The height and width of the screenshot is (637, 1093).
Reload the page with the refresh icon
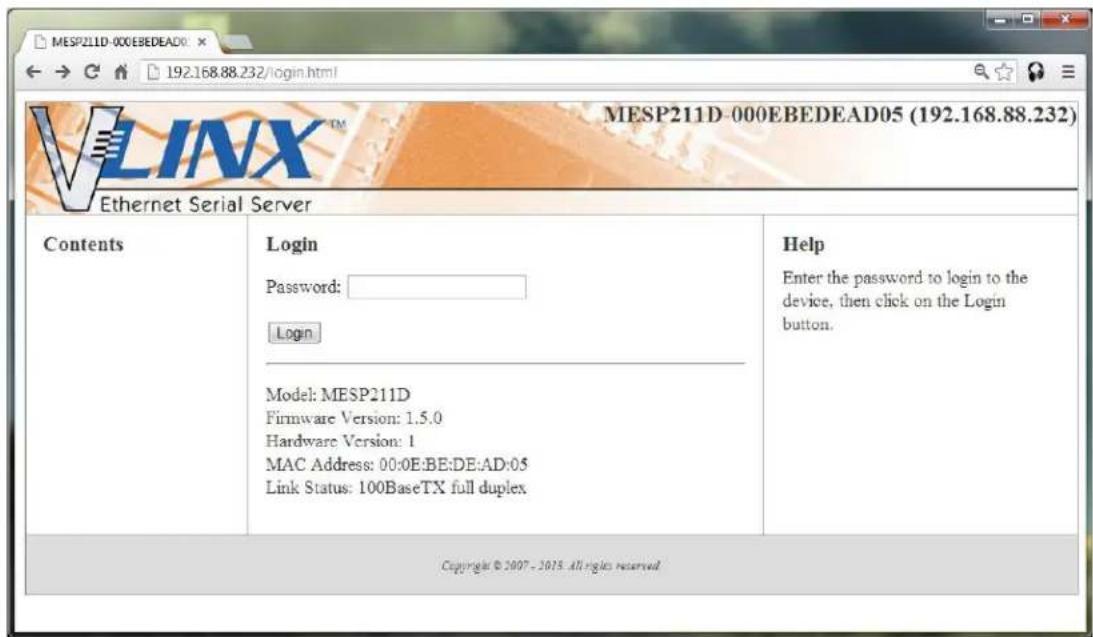tap(91, 72)
